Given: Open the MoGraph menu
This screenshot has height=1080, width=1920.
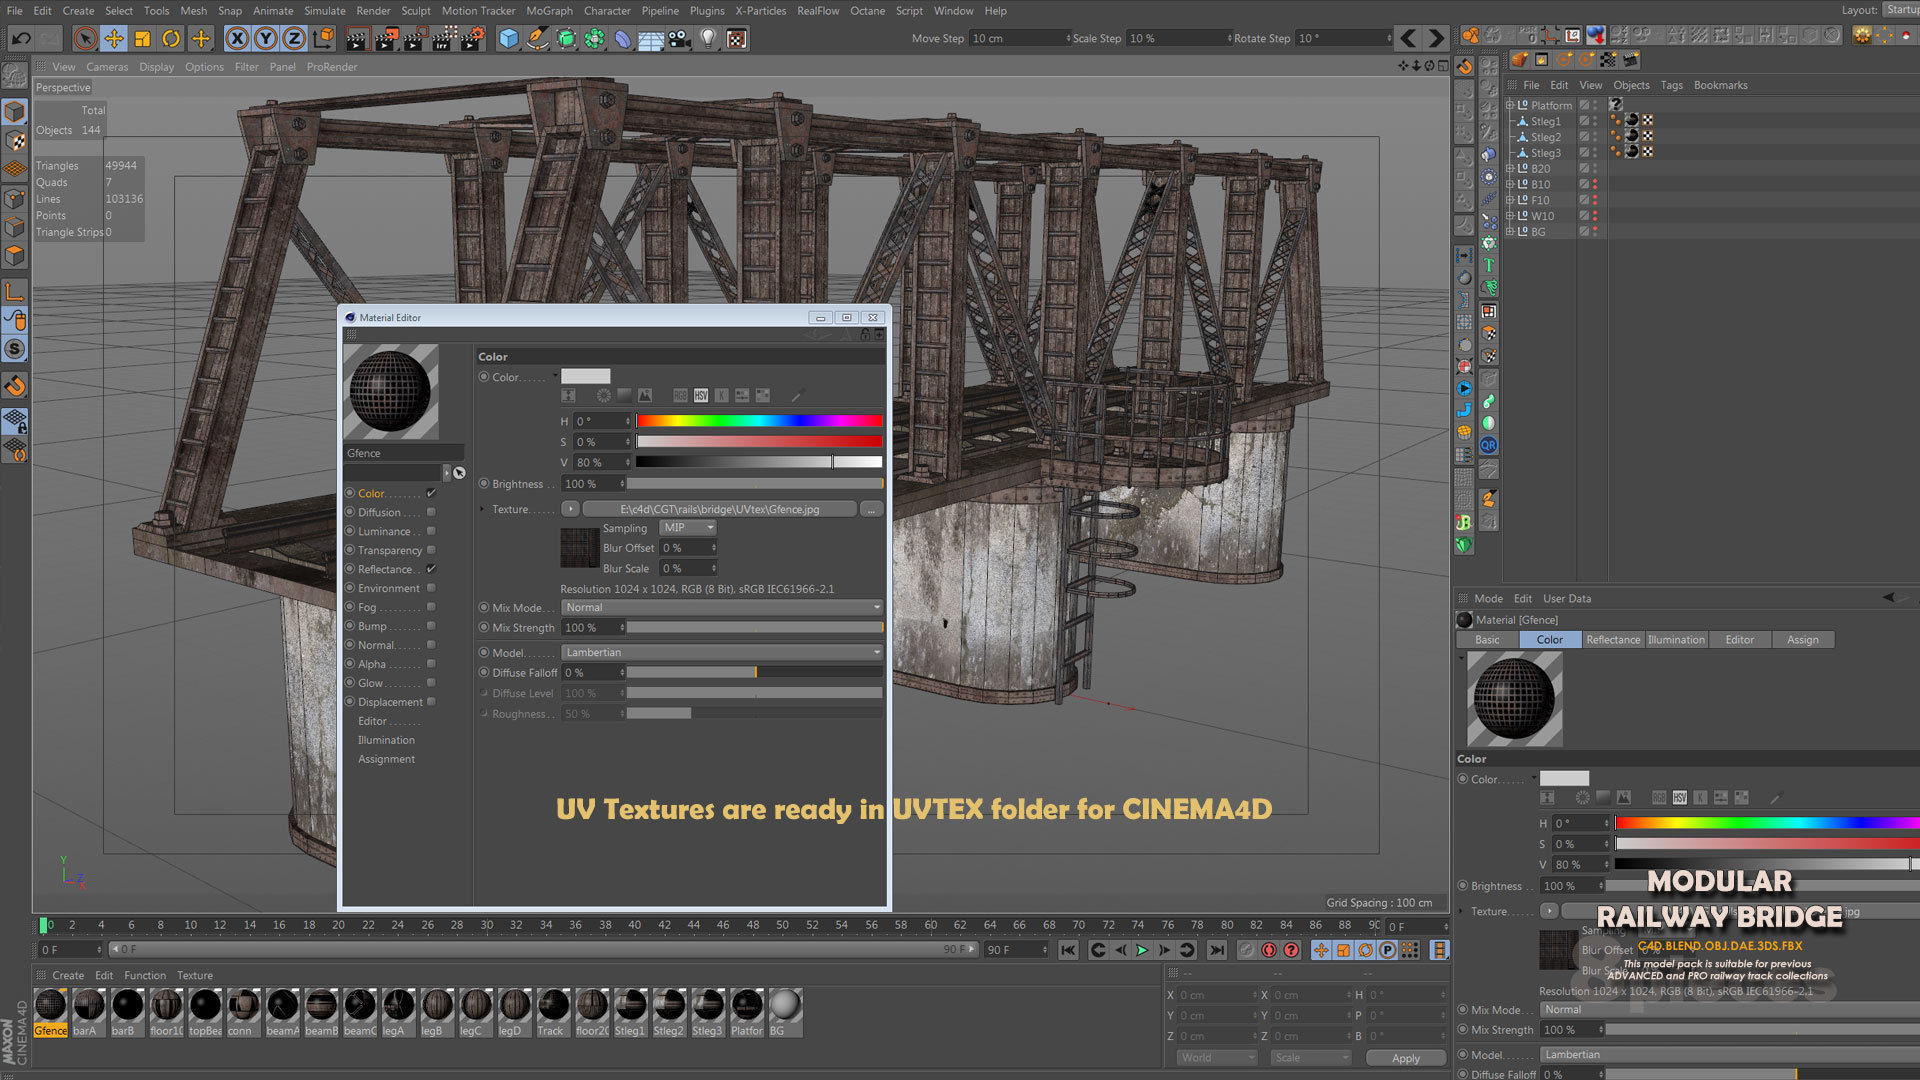Looking at the screenshot, I should [x=549, y=11].
